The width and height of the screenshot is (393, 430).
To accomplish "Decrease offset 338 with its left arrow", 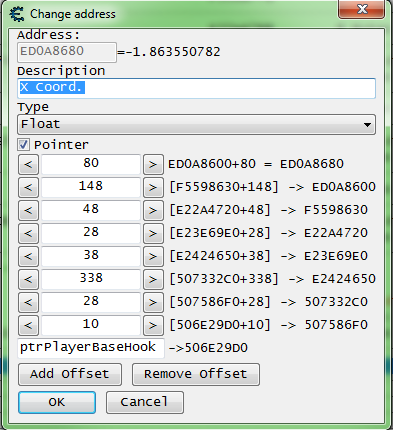I will [x=28, y=279].
